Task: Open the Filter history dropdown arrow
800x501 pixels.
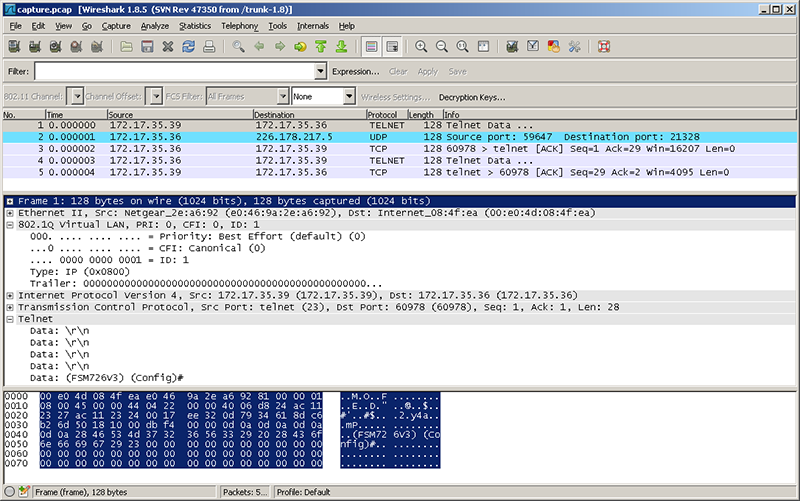Action: (x=320, y=71)
